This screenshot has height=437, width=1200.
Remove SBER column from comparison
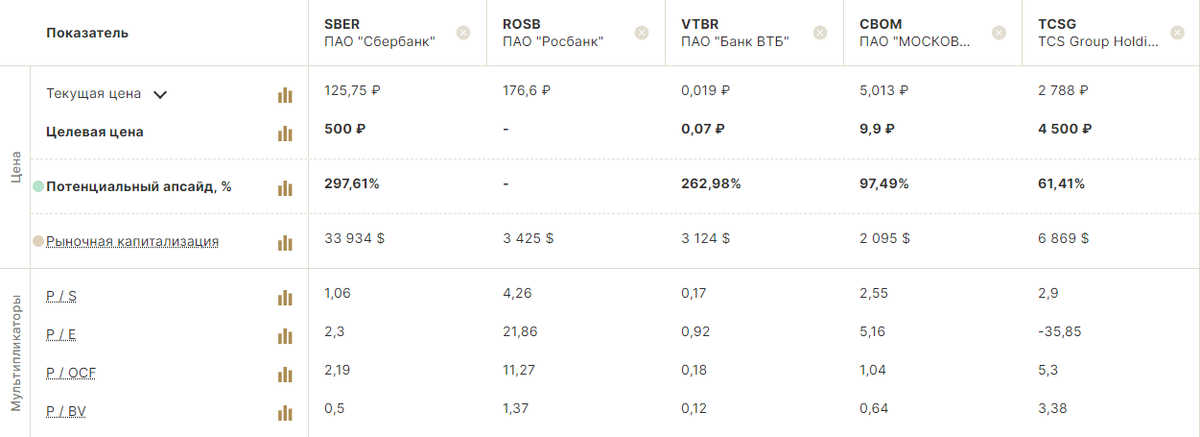click(x=463, y=33)
